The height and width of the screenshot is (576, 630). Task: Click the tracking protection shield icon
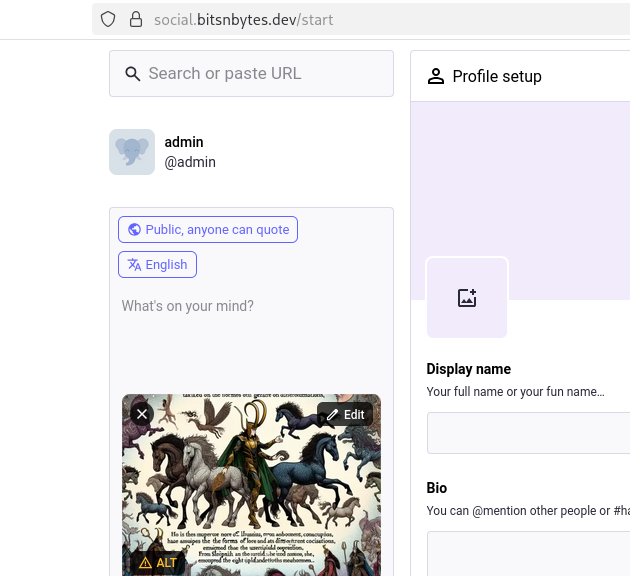(110, 19)
